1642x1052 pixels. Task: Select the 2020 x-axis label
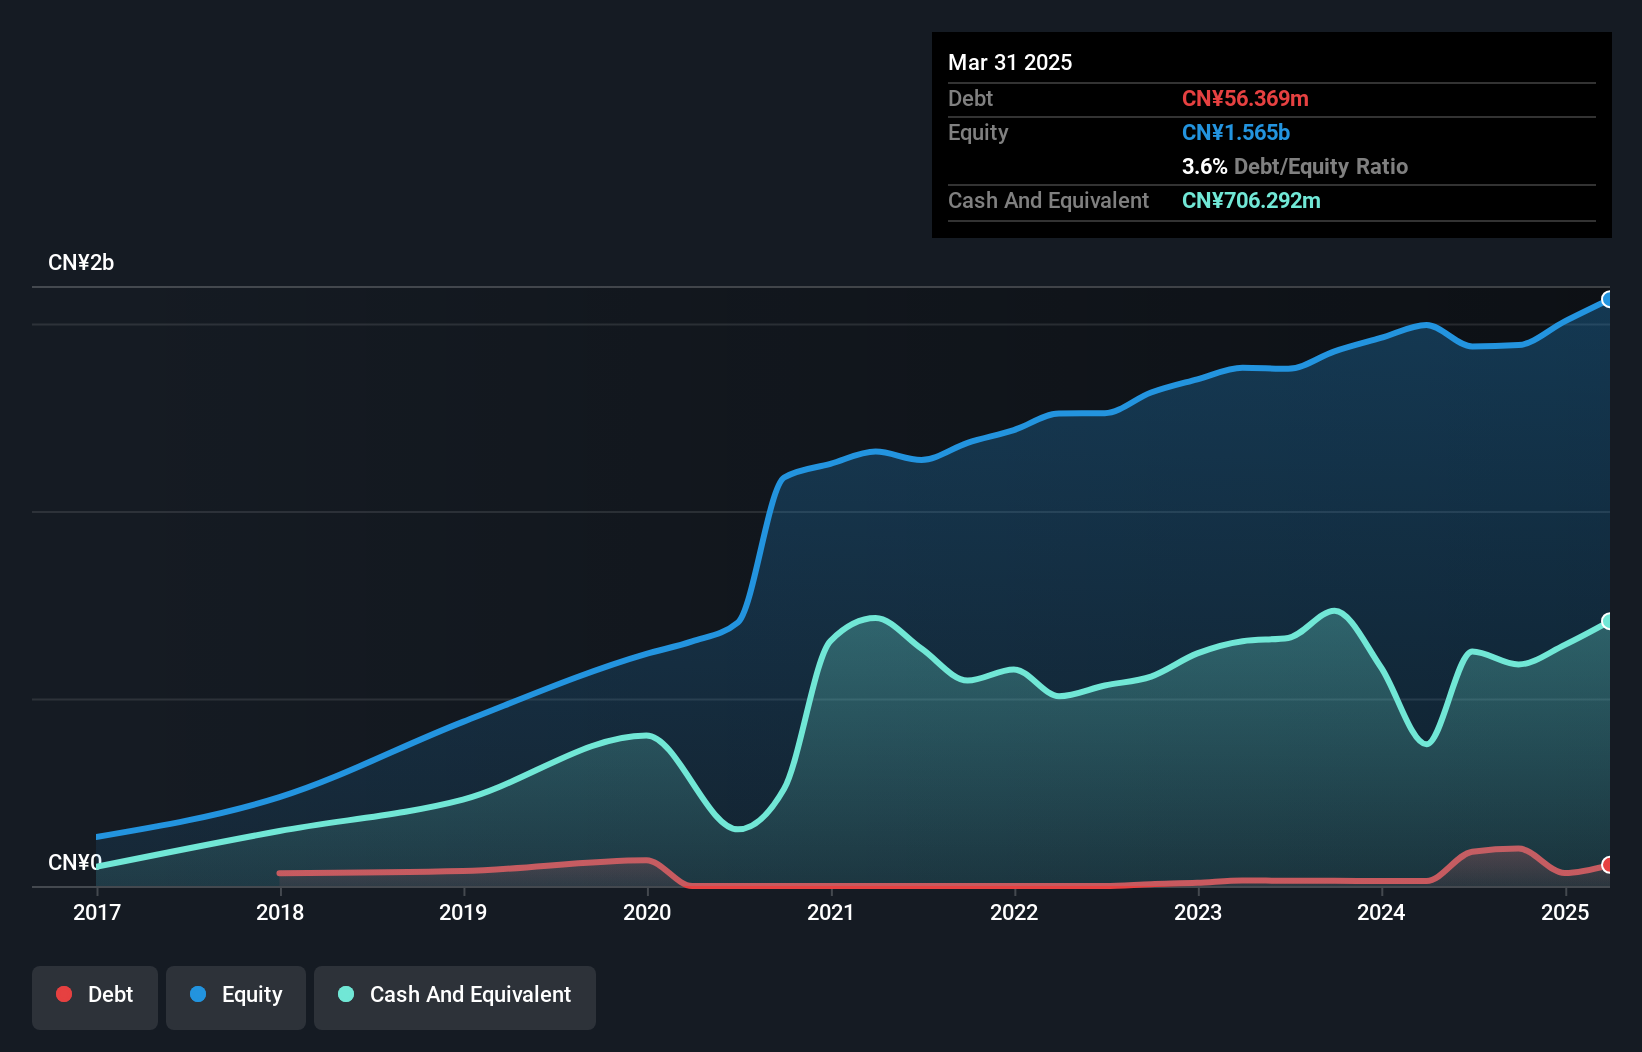(647, 912)
